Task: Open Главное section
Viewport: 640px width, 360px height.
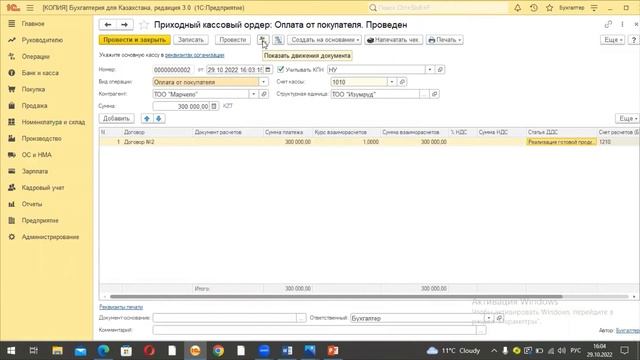Action: click(33, 24)
